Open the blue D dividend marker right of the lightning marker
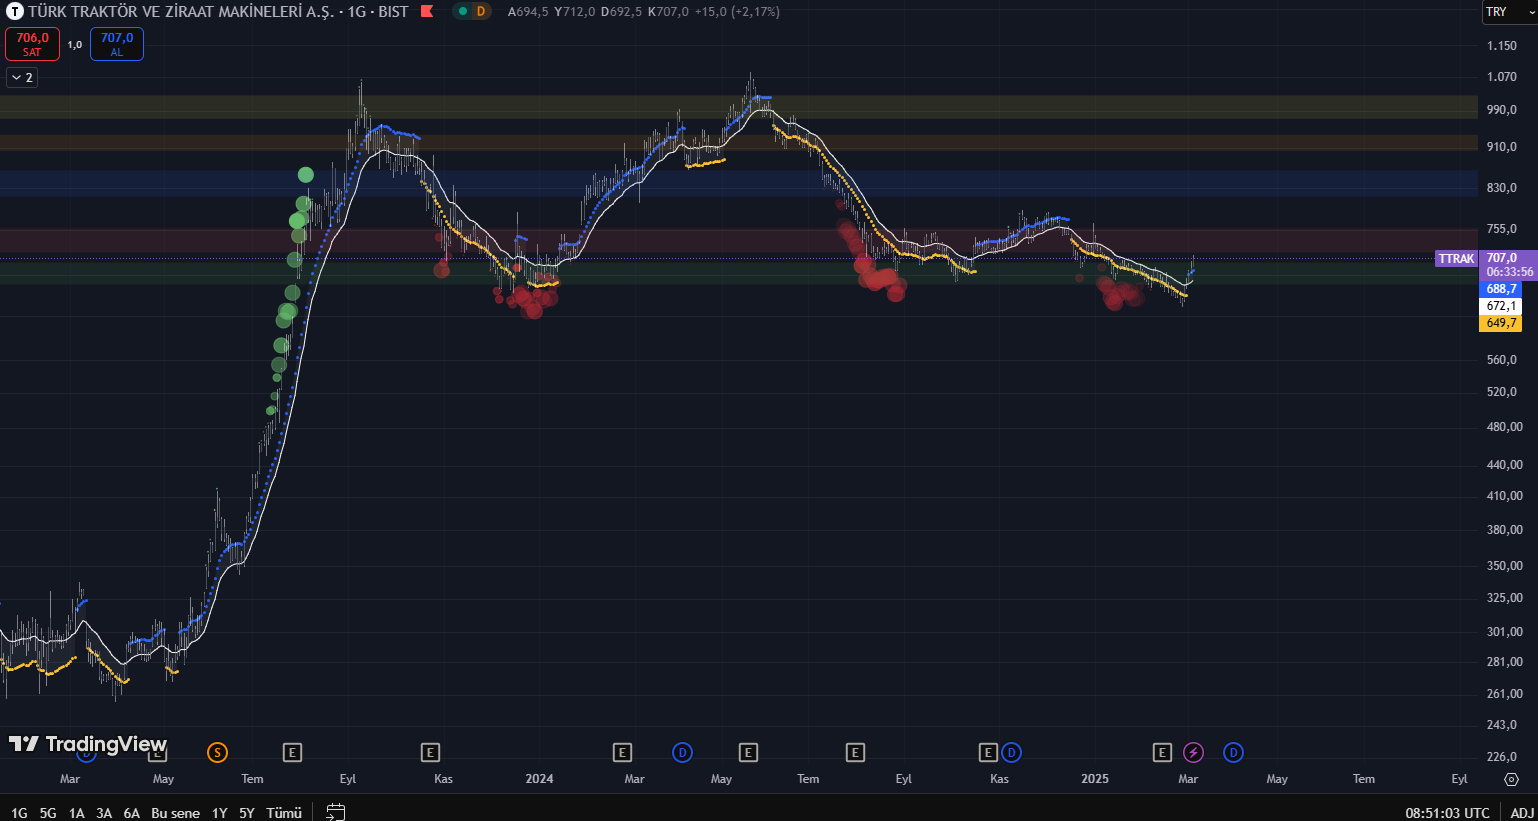Image resolution: width=1538 pixels, height=821 pixels. pyautogui.click(x=1233, y=753)
